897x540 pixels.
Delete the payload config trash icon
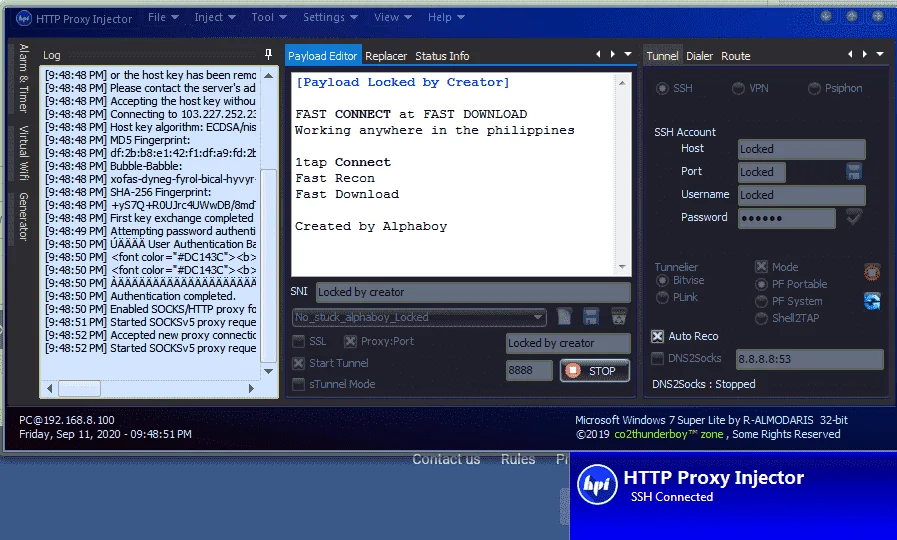tap(618, 316)
